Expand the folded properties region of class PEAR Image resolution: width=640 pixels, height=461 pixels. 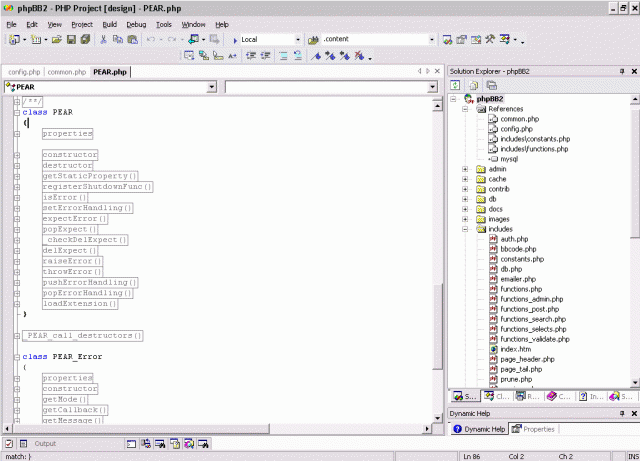pos(17,134)
